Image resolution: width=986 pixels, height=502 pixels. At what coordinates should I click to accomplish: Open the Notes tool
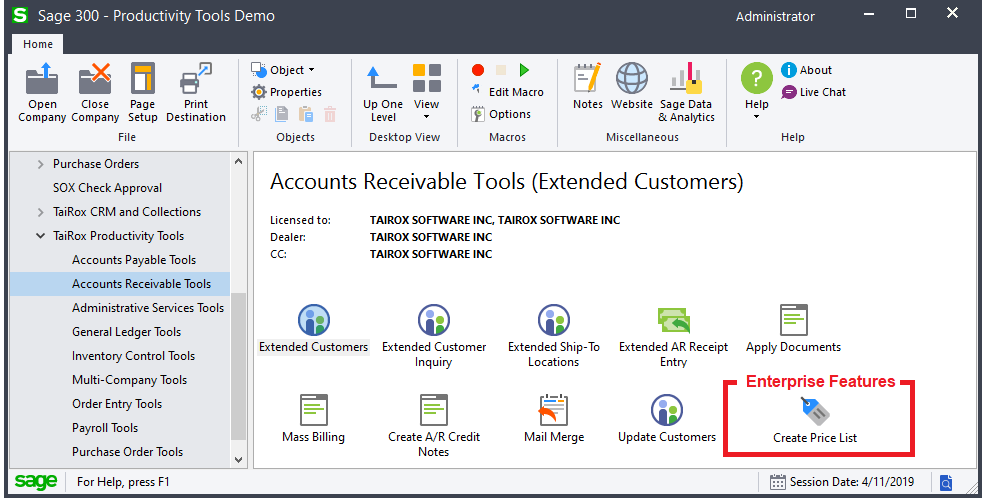[x=588, y=86]
